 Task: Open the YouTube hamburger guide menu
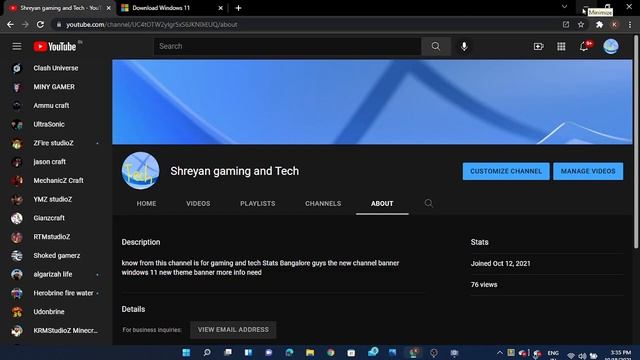coord(17,47)
